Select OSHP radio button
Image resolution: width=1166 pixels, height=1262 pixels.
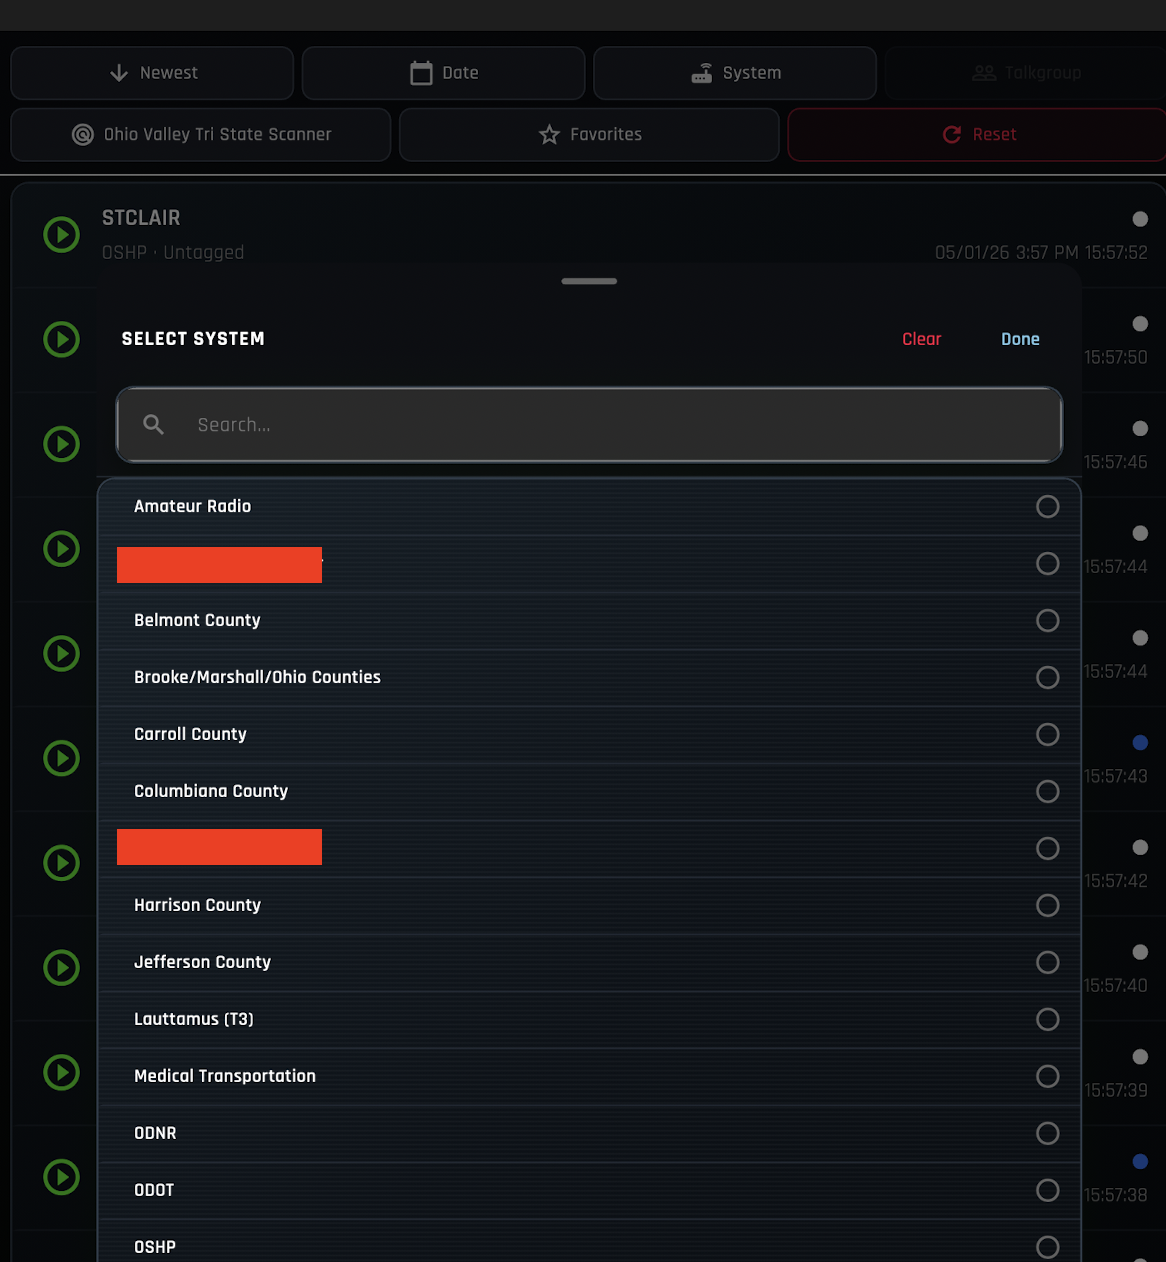click(1047, 1248)
